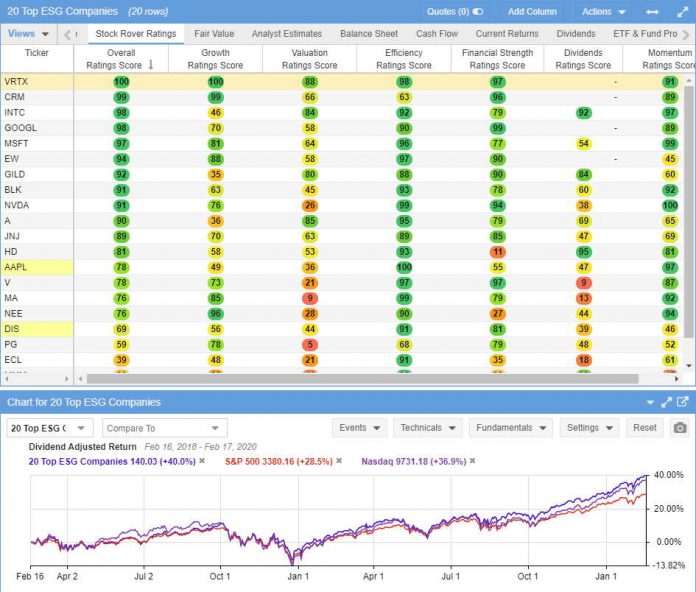Screen dimensions: 696x592
Task: Click the table's horizontal scrollbar
Action: [363, 379]
